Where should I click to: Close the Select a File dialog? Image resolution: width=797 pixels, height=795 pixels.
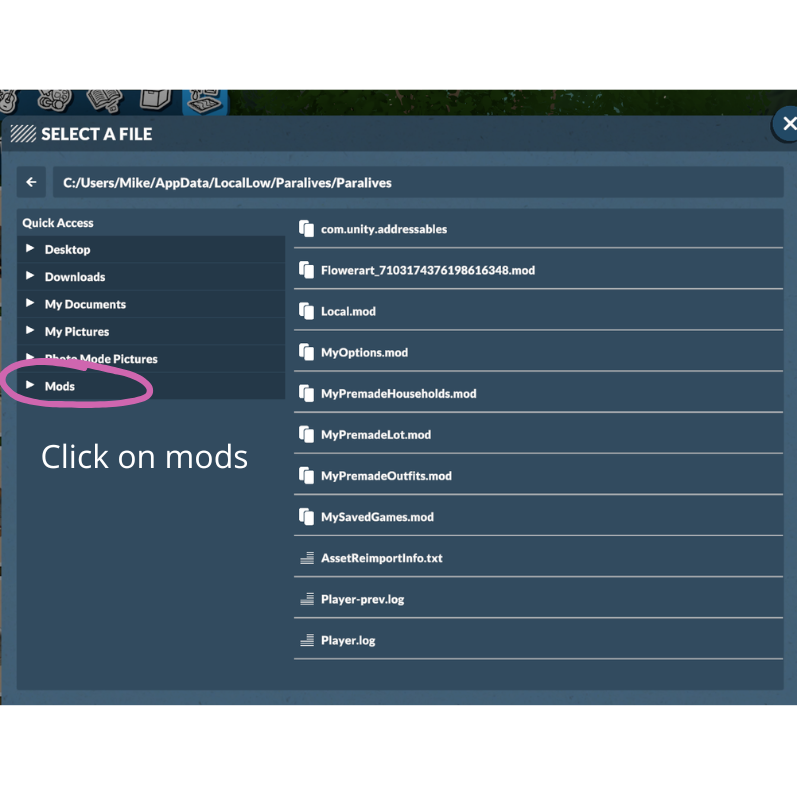point(788,124)
